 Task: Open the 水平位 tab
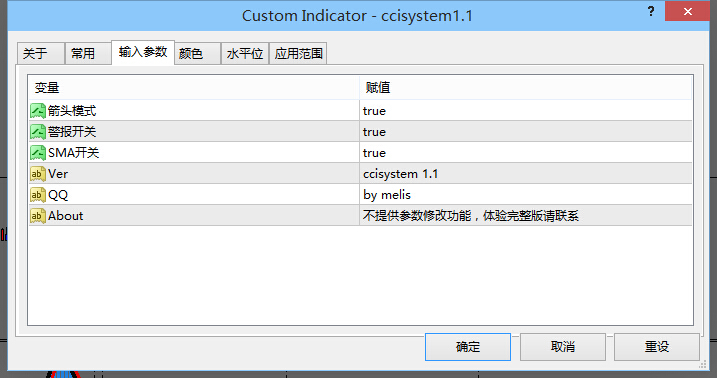tap(245, 53)
